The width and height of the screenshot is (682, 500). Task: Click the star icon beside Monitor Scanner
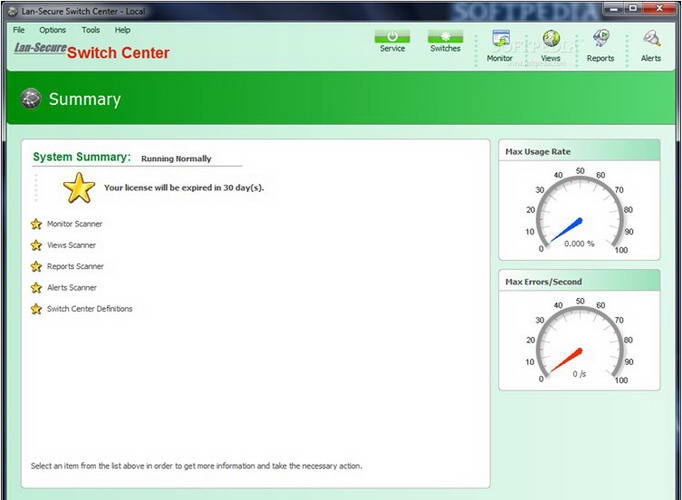click(37, 224)
